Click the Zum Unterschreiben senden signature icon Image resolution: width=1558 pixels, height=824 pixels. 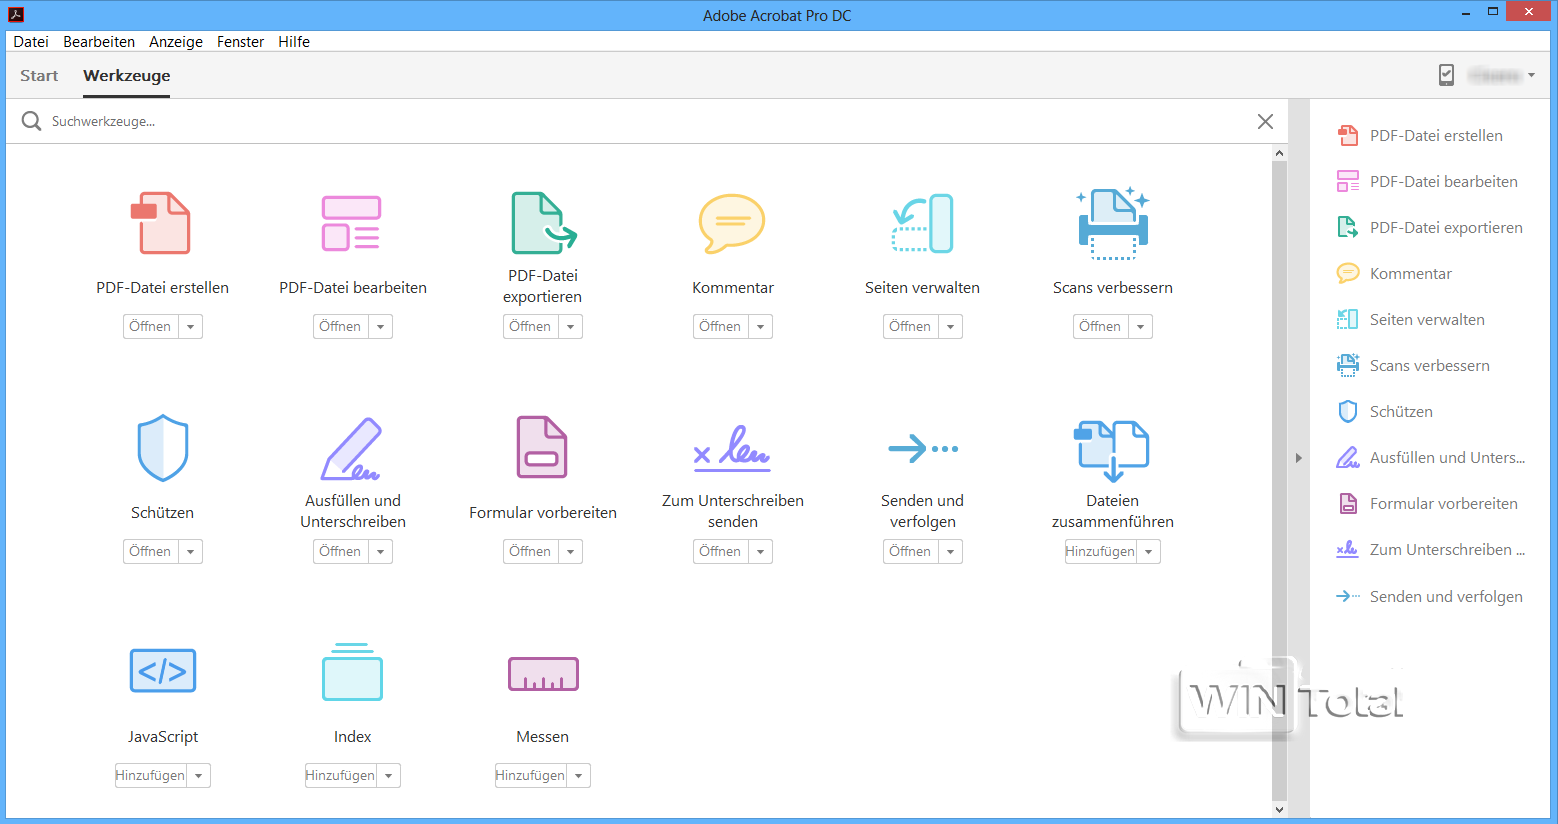[732, 447]
